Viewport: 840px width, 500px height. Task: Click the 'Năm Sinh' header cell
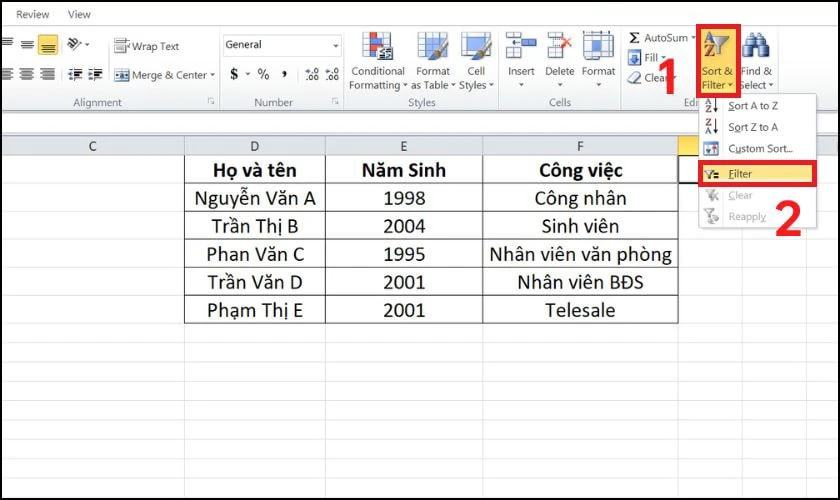[404, 170]
